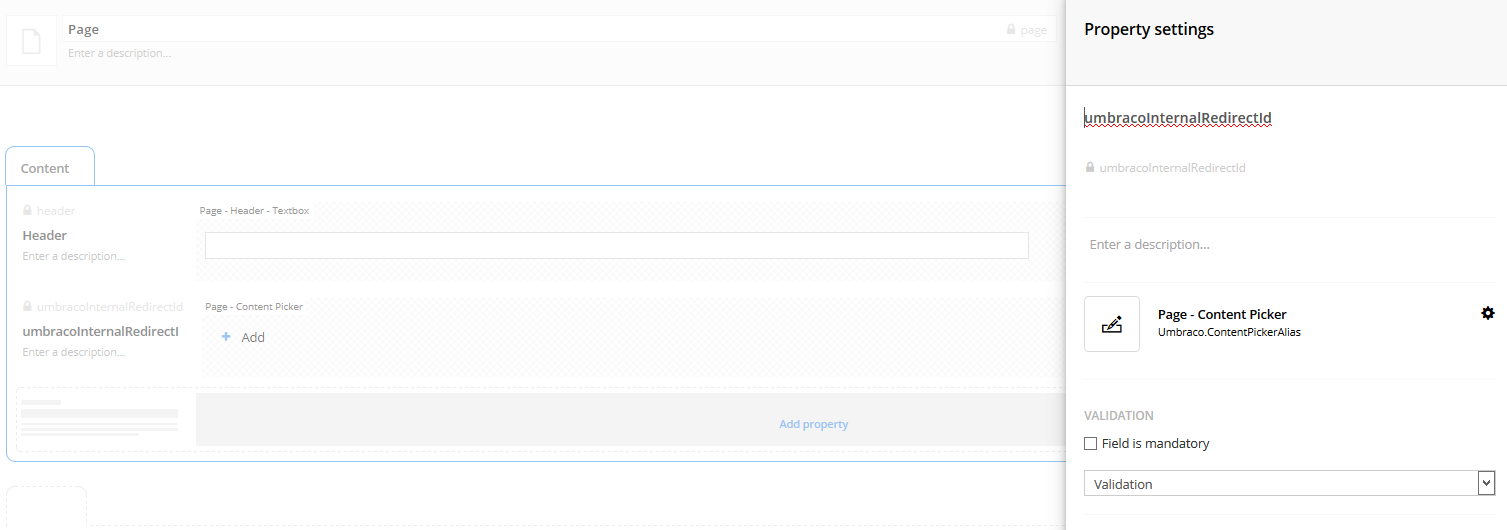
Task: Click the Header textbox preview field
Action: [x=616, y=246]
